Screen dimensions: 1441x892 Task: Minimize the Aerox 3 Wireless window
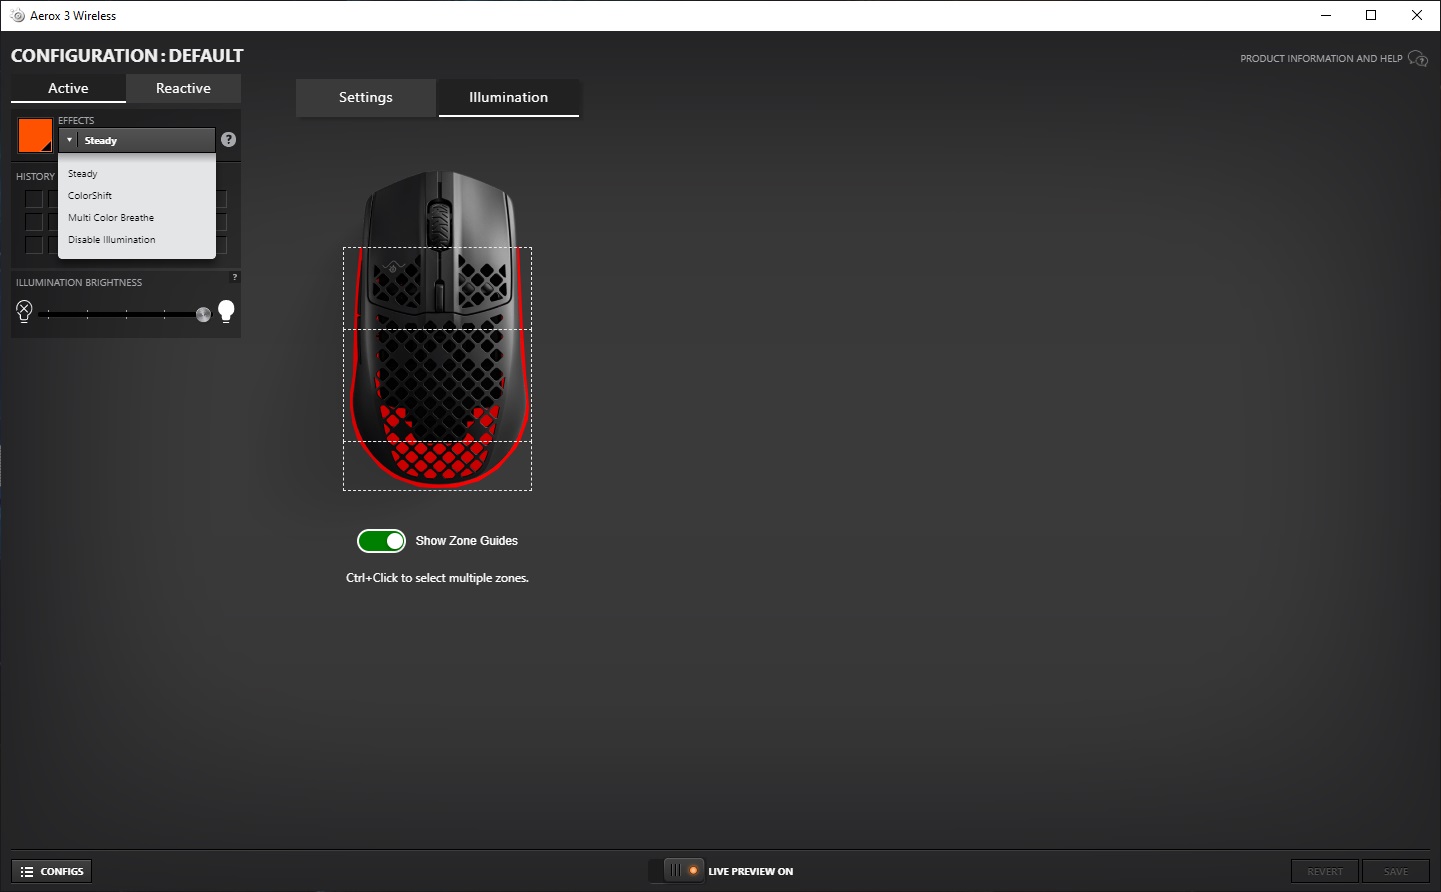pyautogui.click(x=1326, y=15)
